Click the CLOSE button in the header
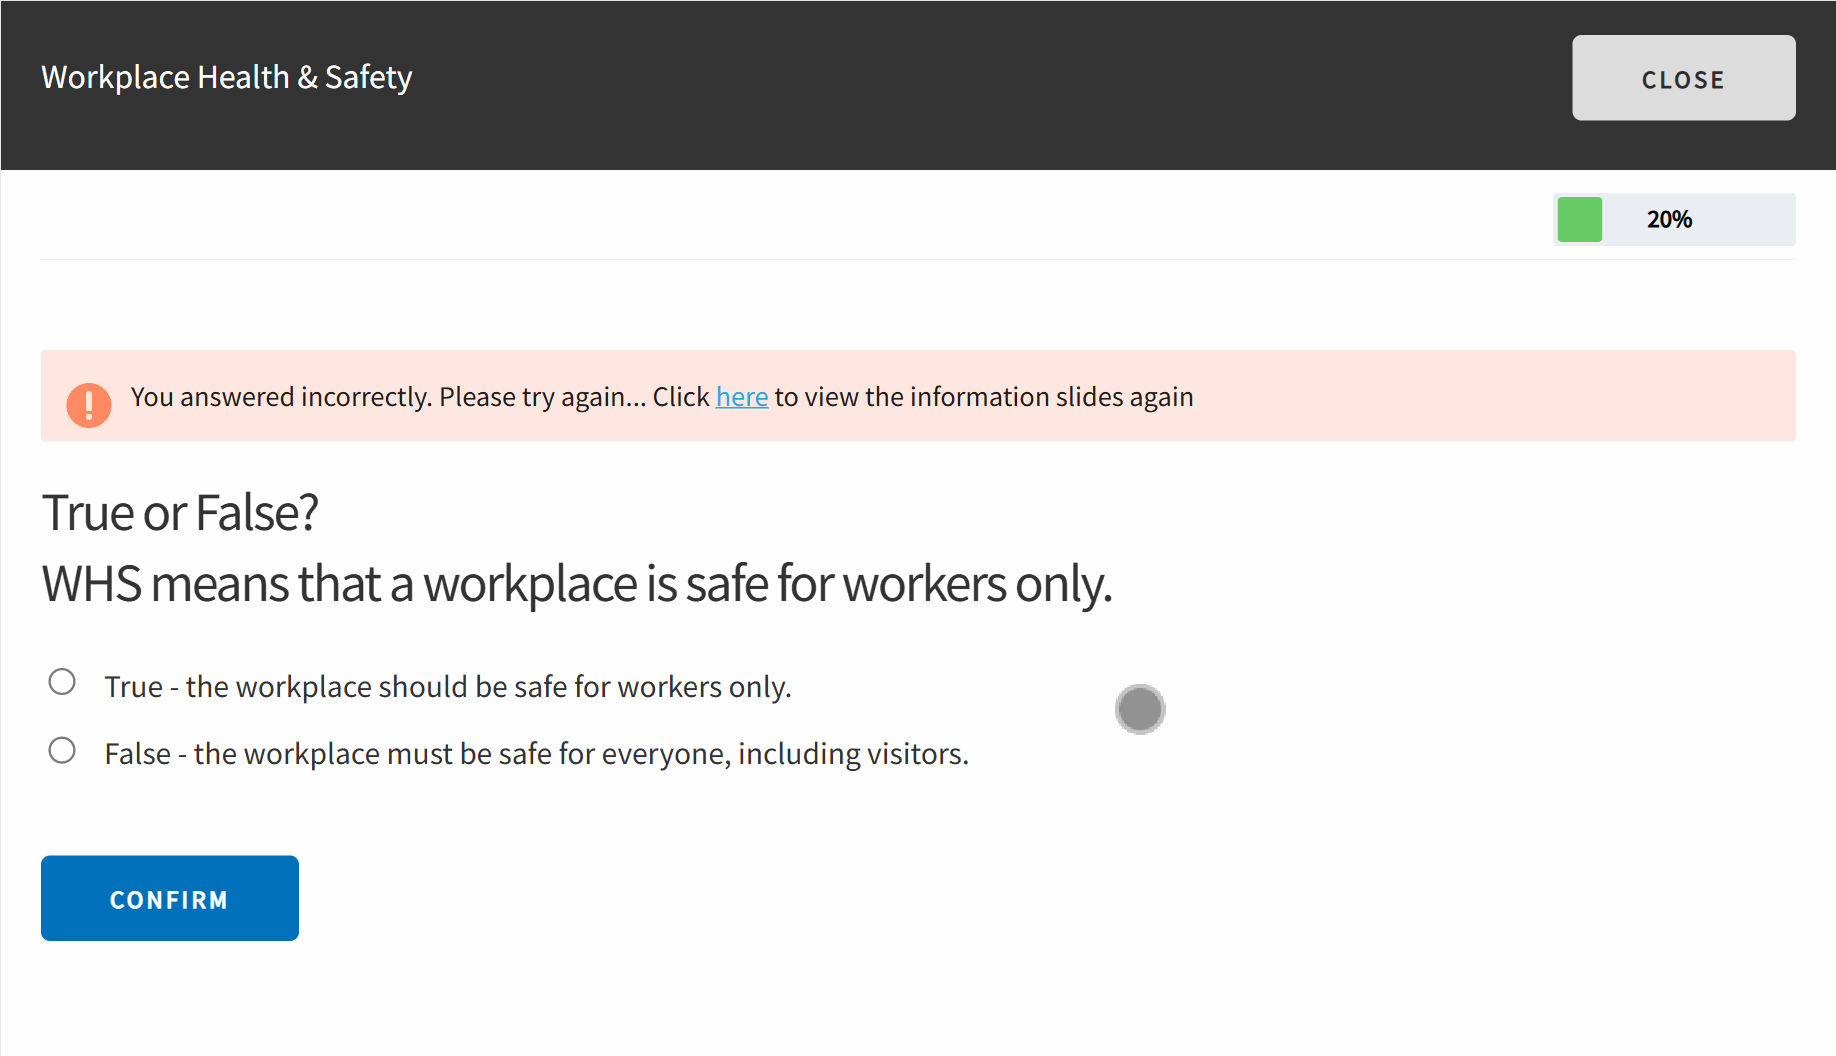The width and height of the screenshot is (1836, 1056). (1683, 79)
